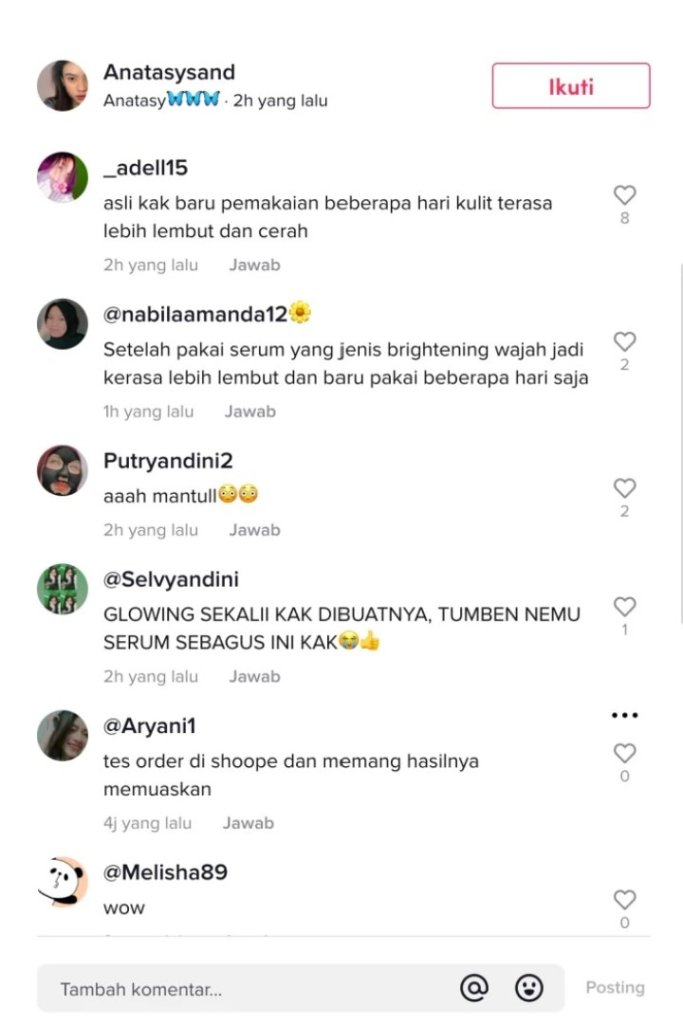Open the emoji picker icon

pos(529,987)
